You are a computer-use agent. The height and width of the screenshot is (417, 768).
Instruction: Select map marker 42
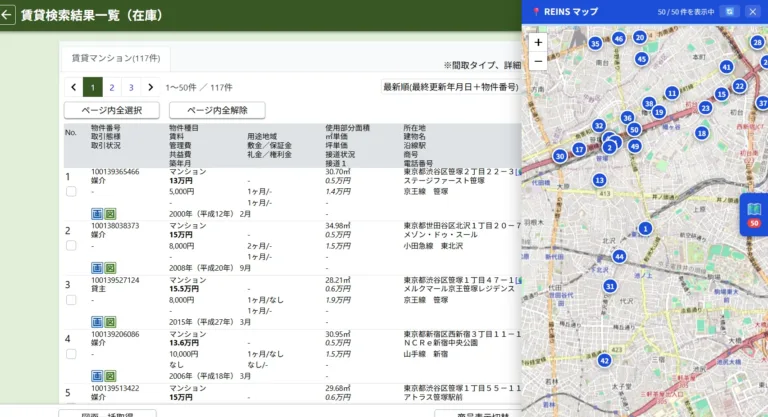coord(604,361)
